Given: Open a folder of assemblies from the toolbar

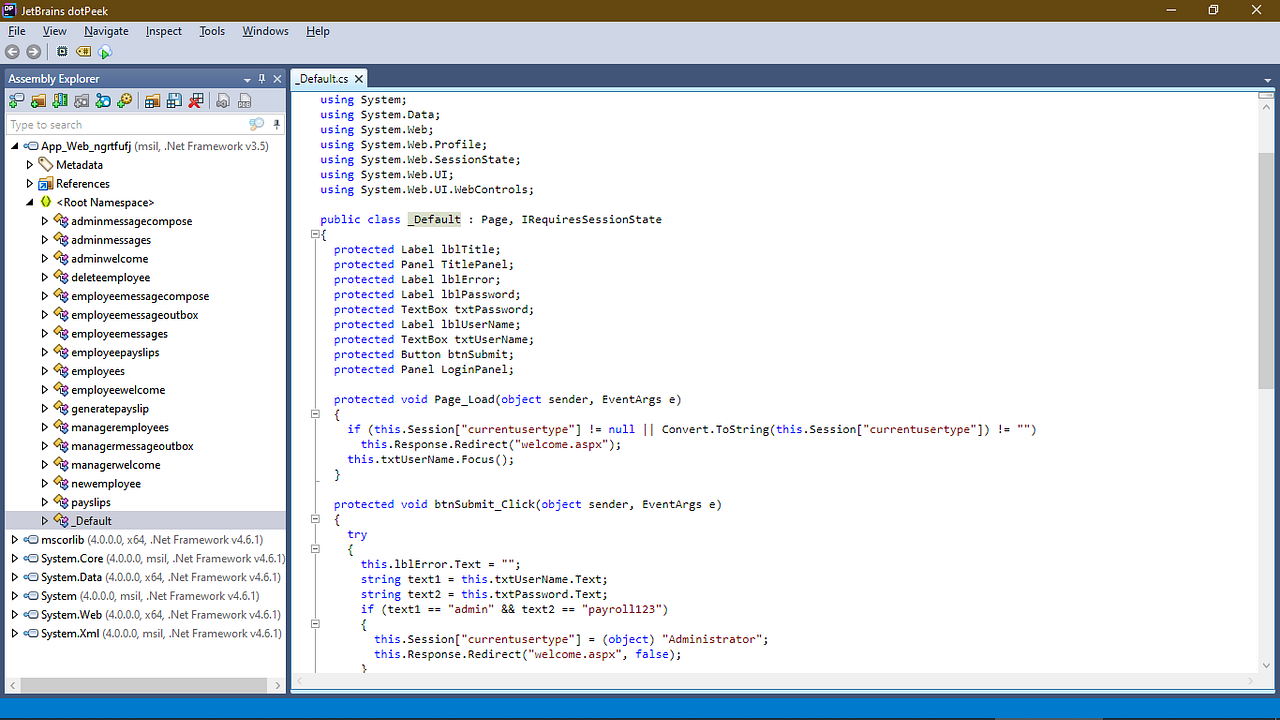Looking at the screenshot, I should tap(38, 100).
